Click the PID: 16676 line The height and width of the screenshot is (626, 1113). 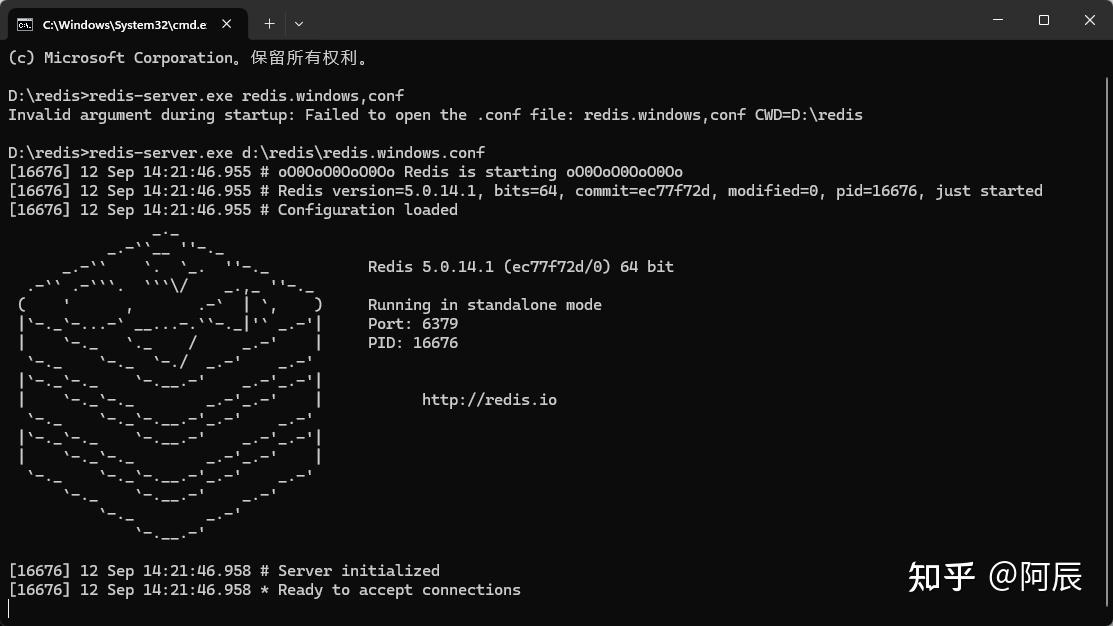click(x=413, y=343)
